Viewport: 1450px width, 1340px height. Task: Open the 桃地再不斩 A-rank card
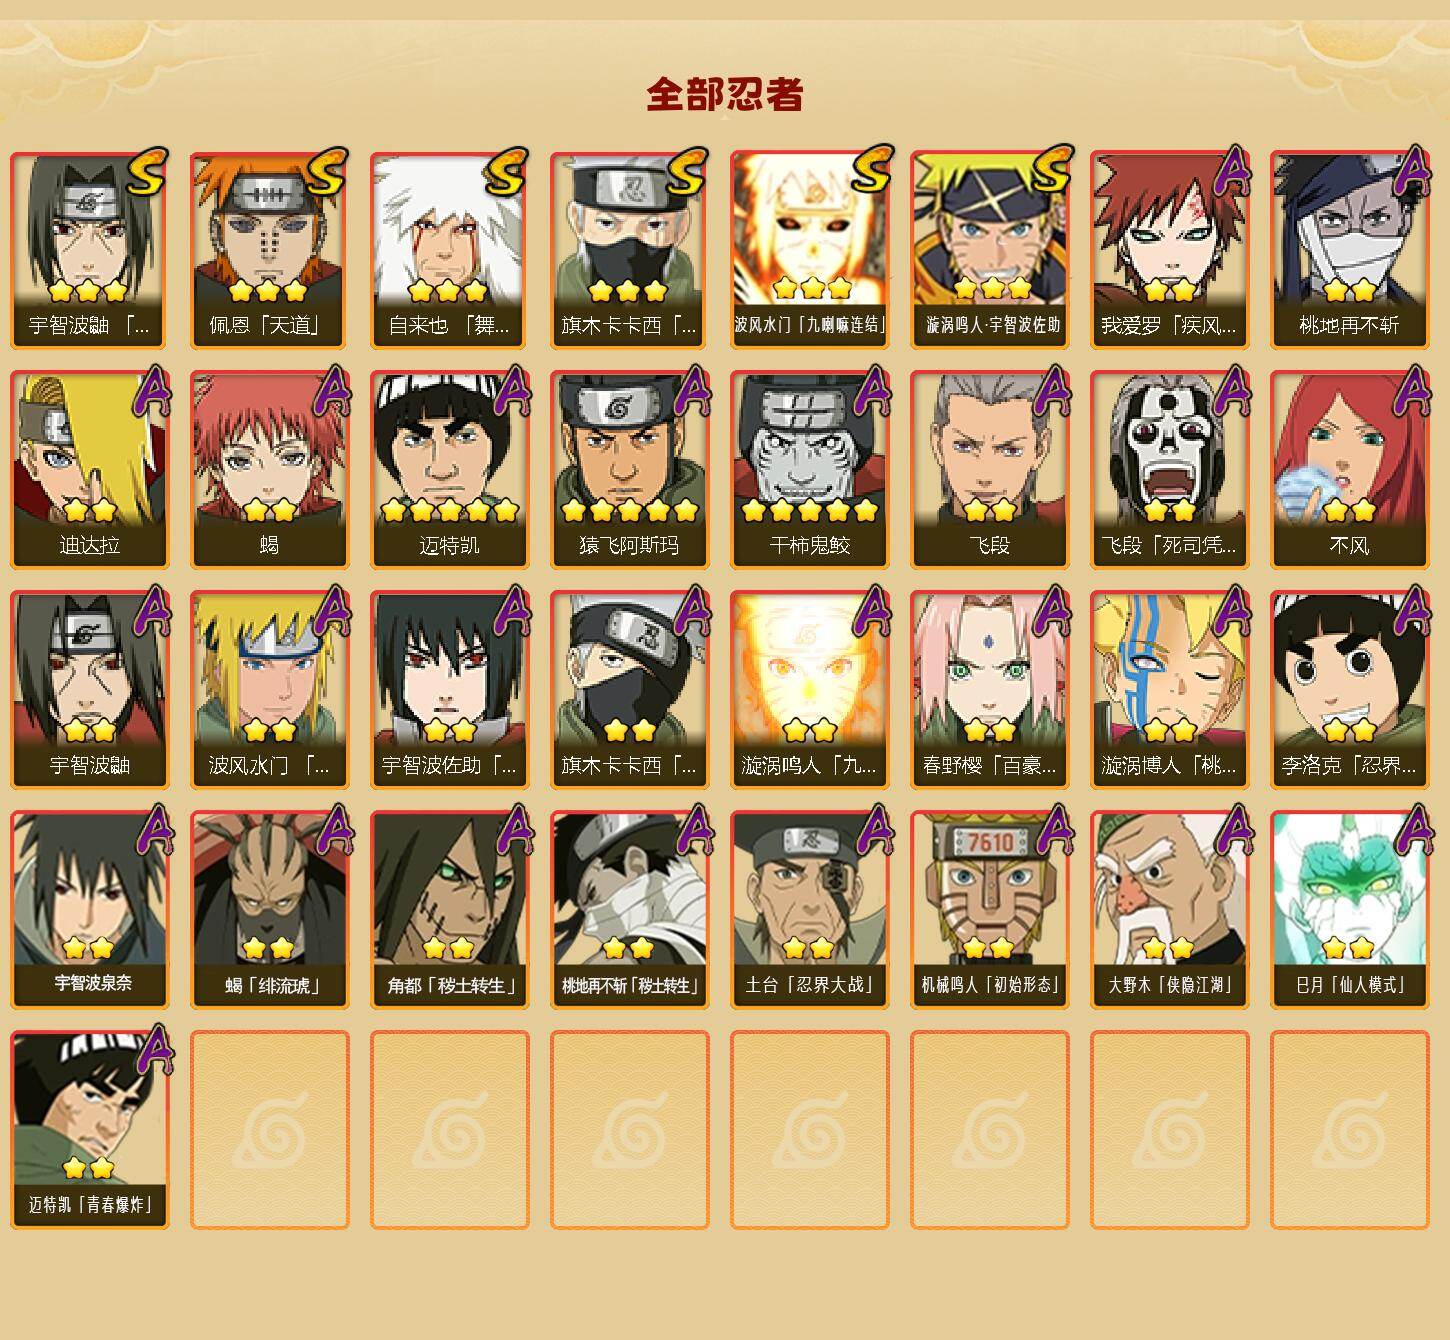(1350, 250)
